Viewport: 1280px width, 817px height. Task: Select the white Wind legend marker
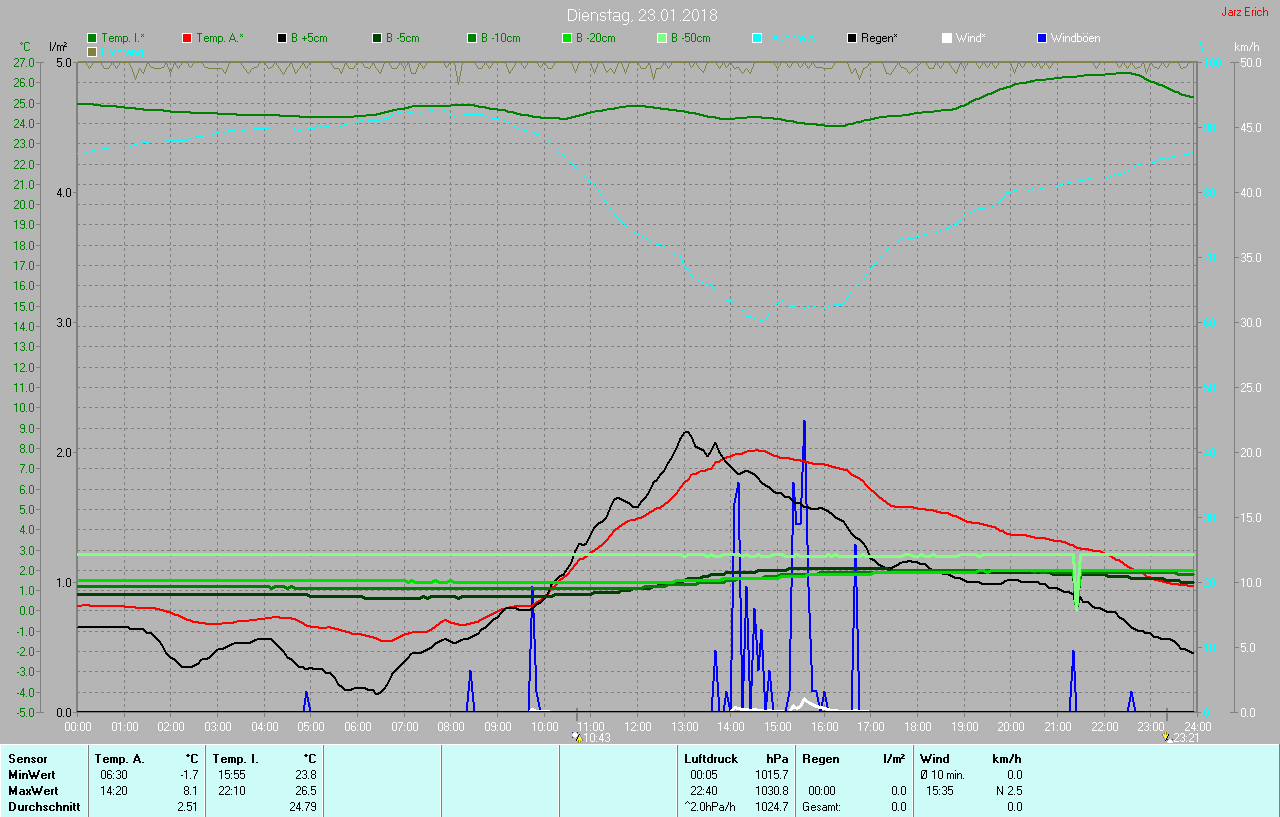tap(947, 38)
